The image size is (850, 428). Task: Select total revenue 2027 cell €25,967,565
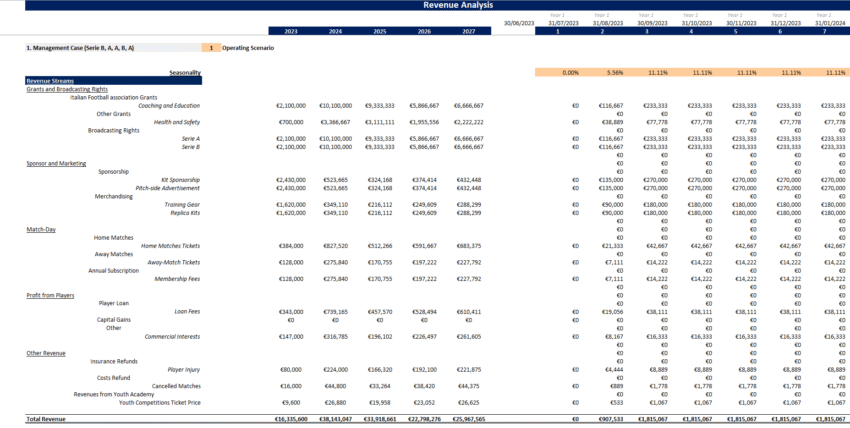pyautogui.click(x=468, y=419)
